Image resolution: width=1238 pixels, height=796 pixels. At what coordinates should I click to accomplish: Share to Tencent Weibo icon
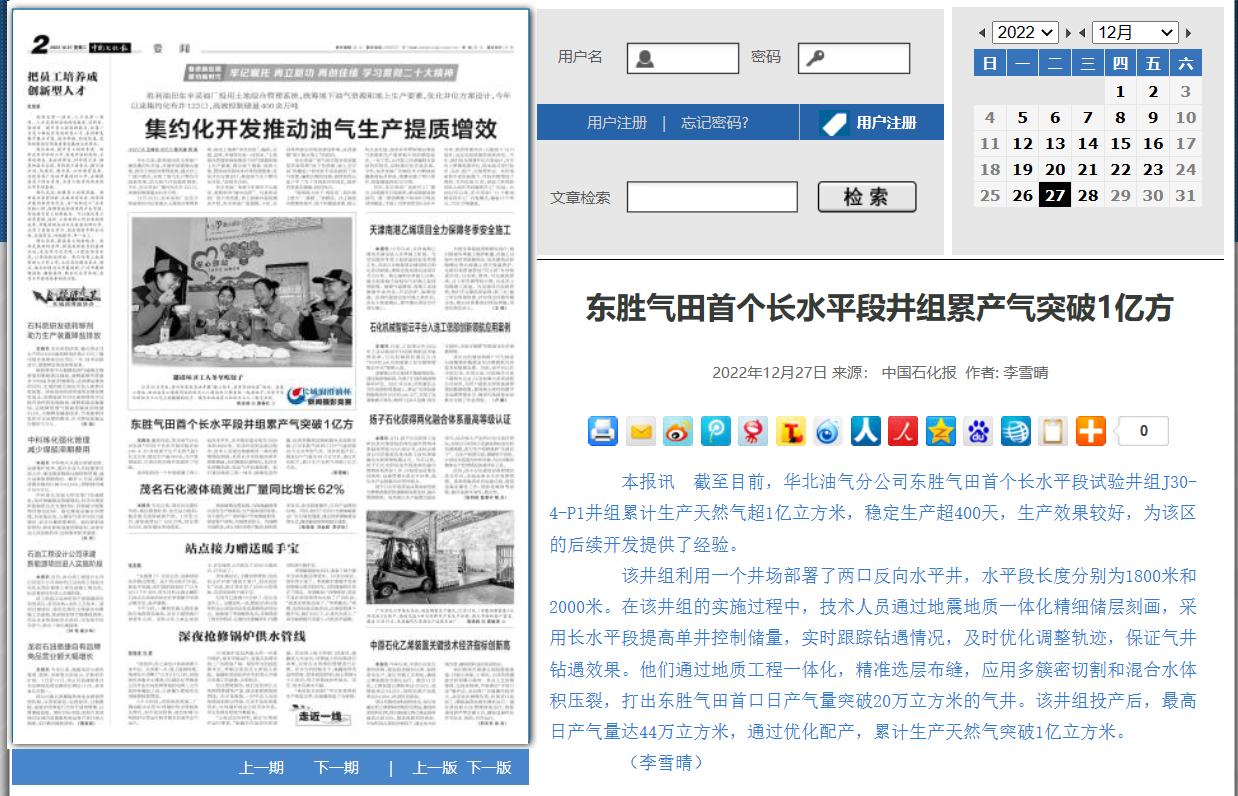(x=716, y=431)
